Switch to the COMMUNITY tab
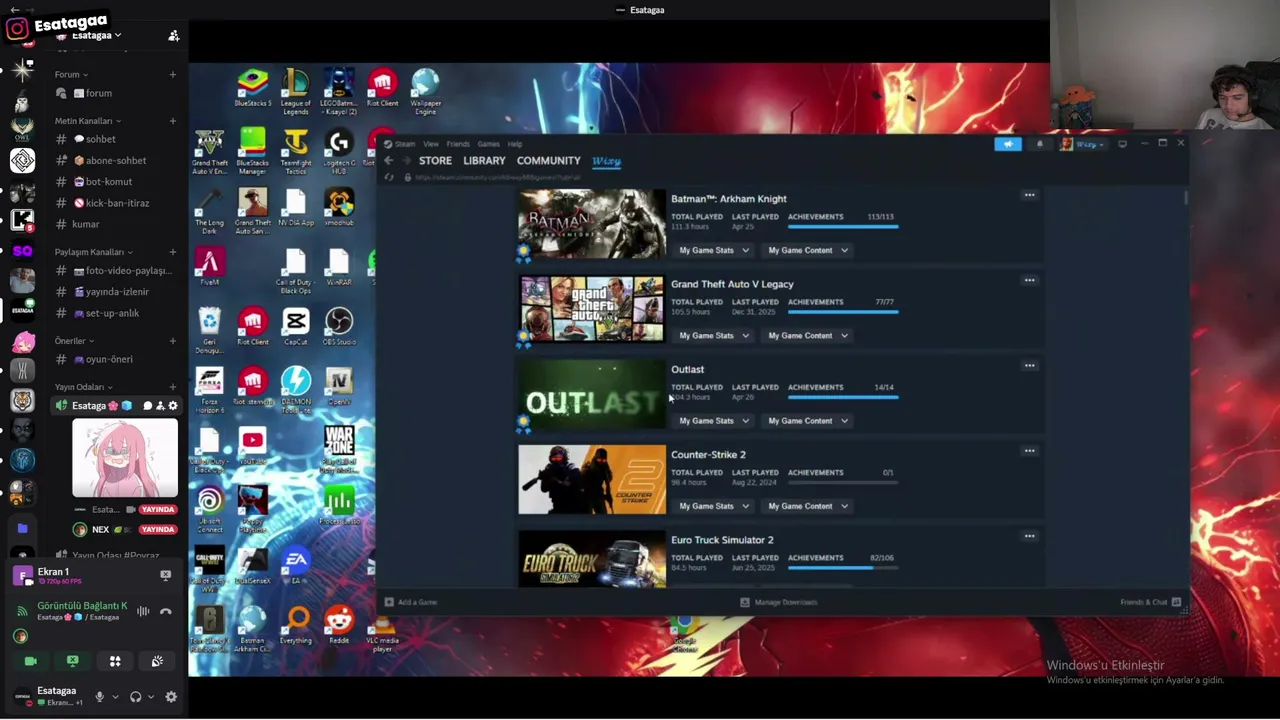Image resolution: width=1280 pixels, height=720 pixels. (548, 161)
